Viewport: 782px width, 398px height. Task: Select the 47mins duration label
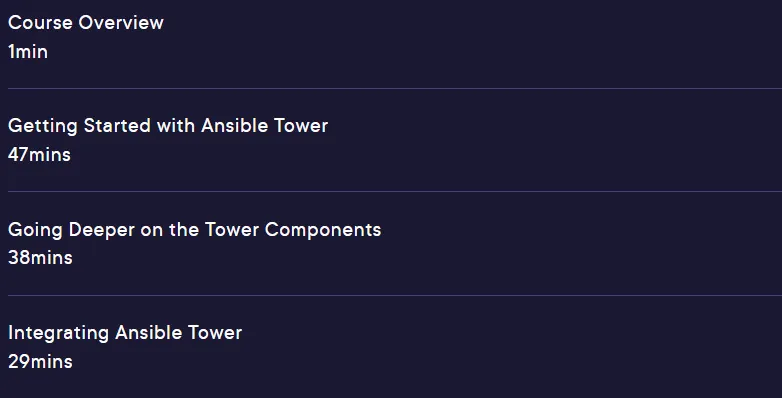tap(39, 155)
